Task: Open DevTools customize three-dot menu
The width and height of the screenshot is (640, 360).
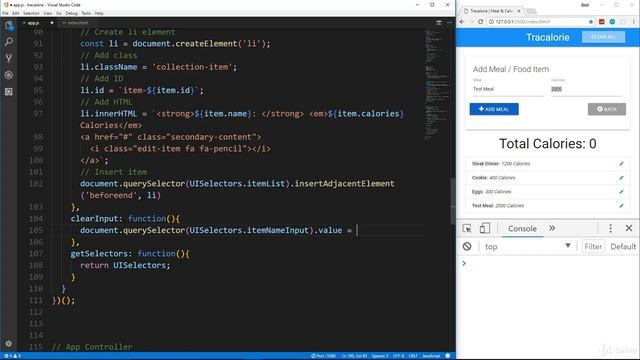Action: pos(610,229)
